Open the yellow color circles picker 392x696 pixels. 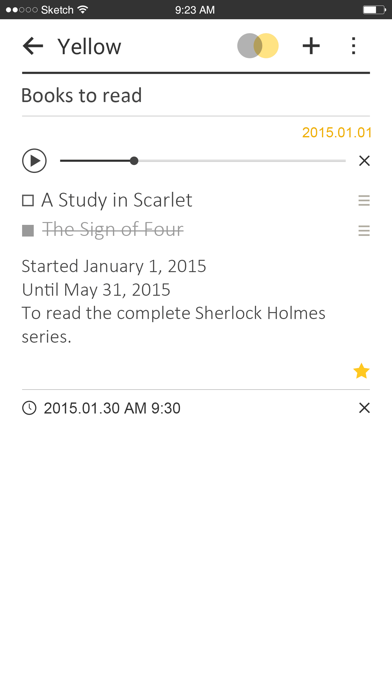[258, 46]
